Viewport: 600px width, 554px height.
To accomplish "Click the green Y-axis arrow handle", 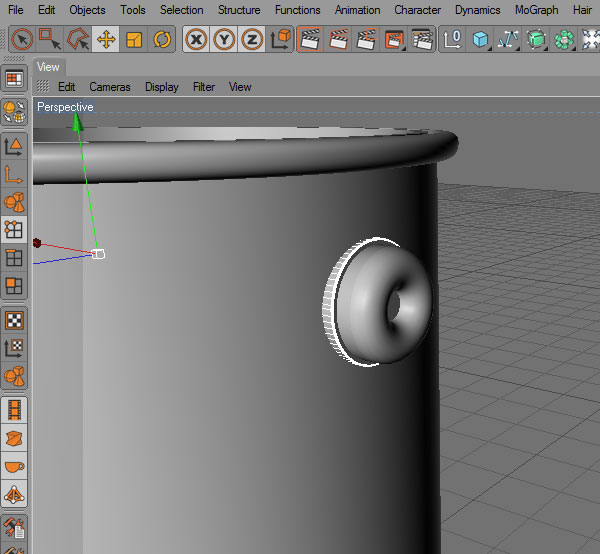I will pyautogui.click(x=78, y=122).
